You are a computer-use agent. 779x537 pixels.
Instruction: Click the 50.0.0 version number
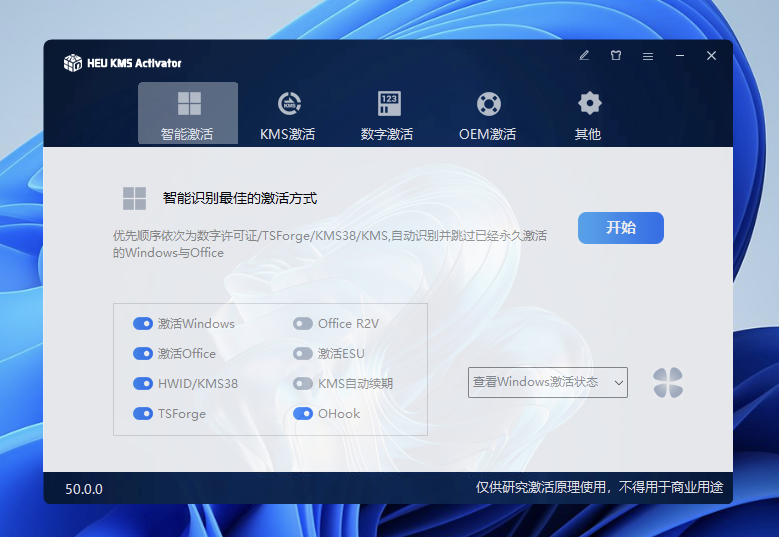pos(84,489)
